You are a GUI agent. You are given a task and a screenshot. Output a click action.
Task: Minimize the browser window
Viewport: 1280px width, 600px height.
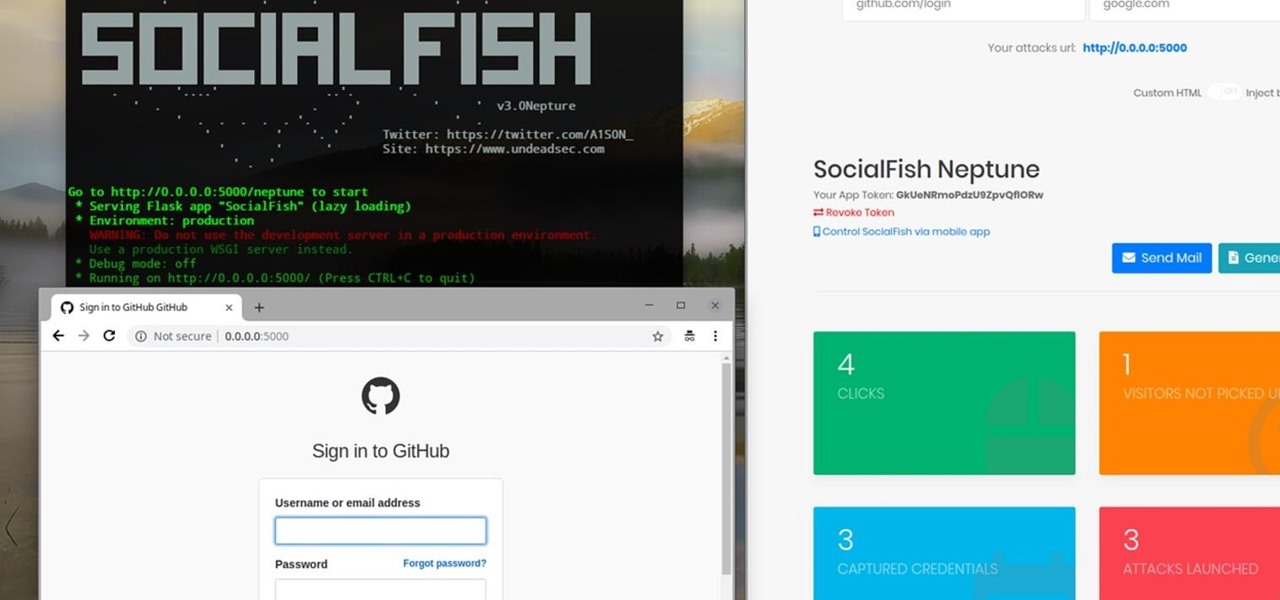[648, 305]
